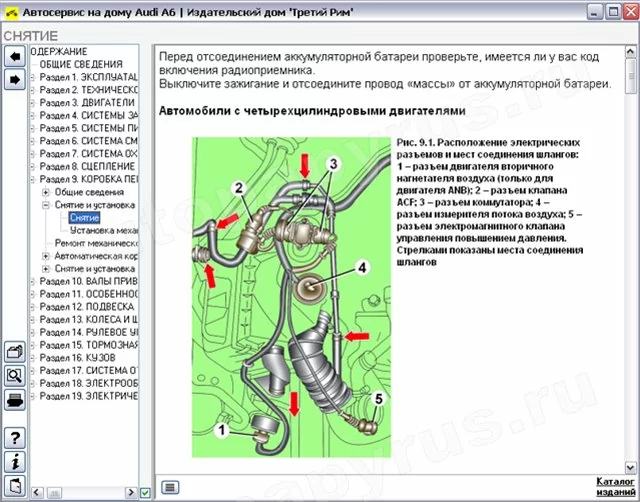640x502 pixels.
Task: Click content pane scroll up arrow
Action: pos(631,52)
